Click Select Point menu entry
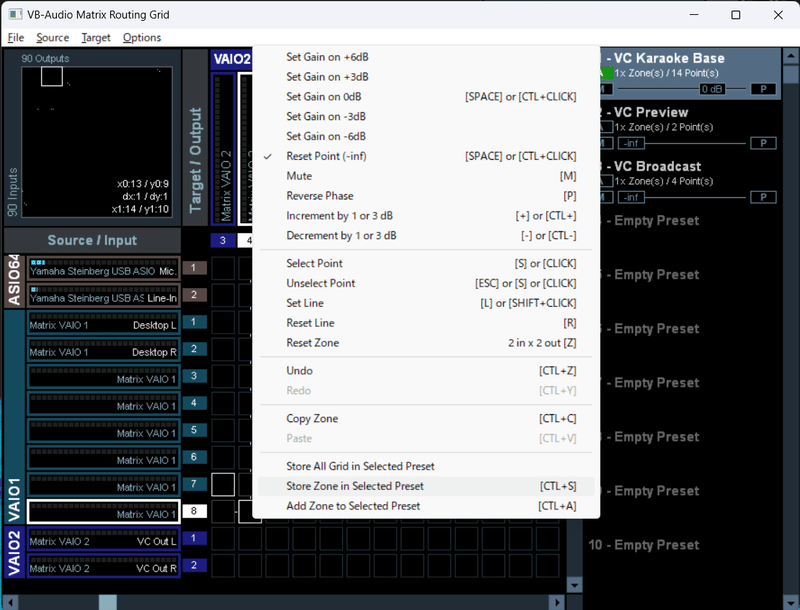The image size is (800, 610). 426,263
